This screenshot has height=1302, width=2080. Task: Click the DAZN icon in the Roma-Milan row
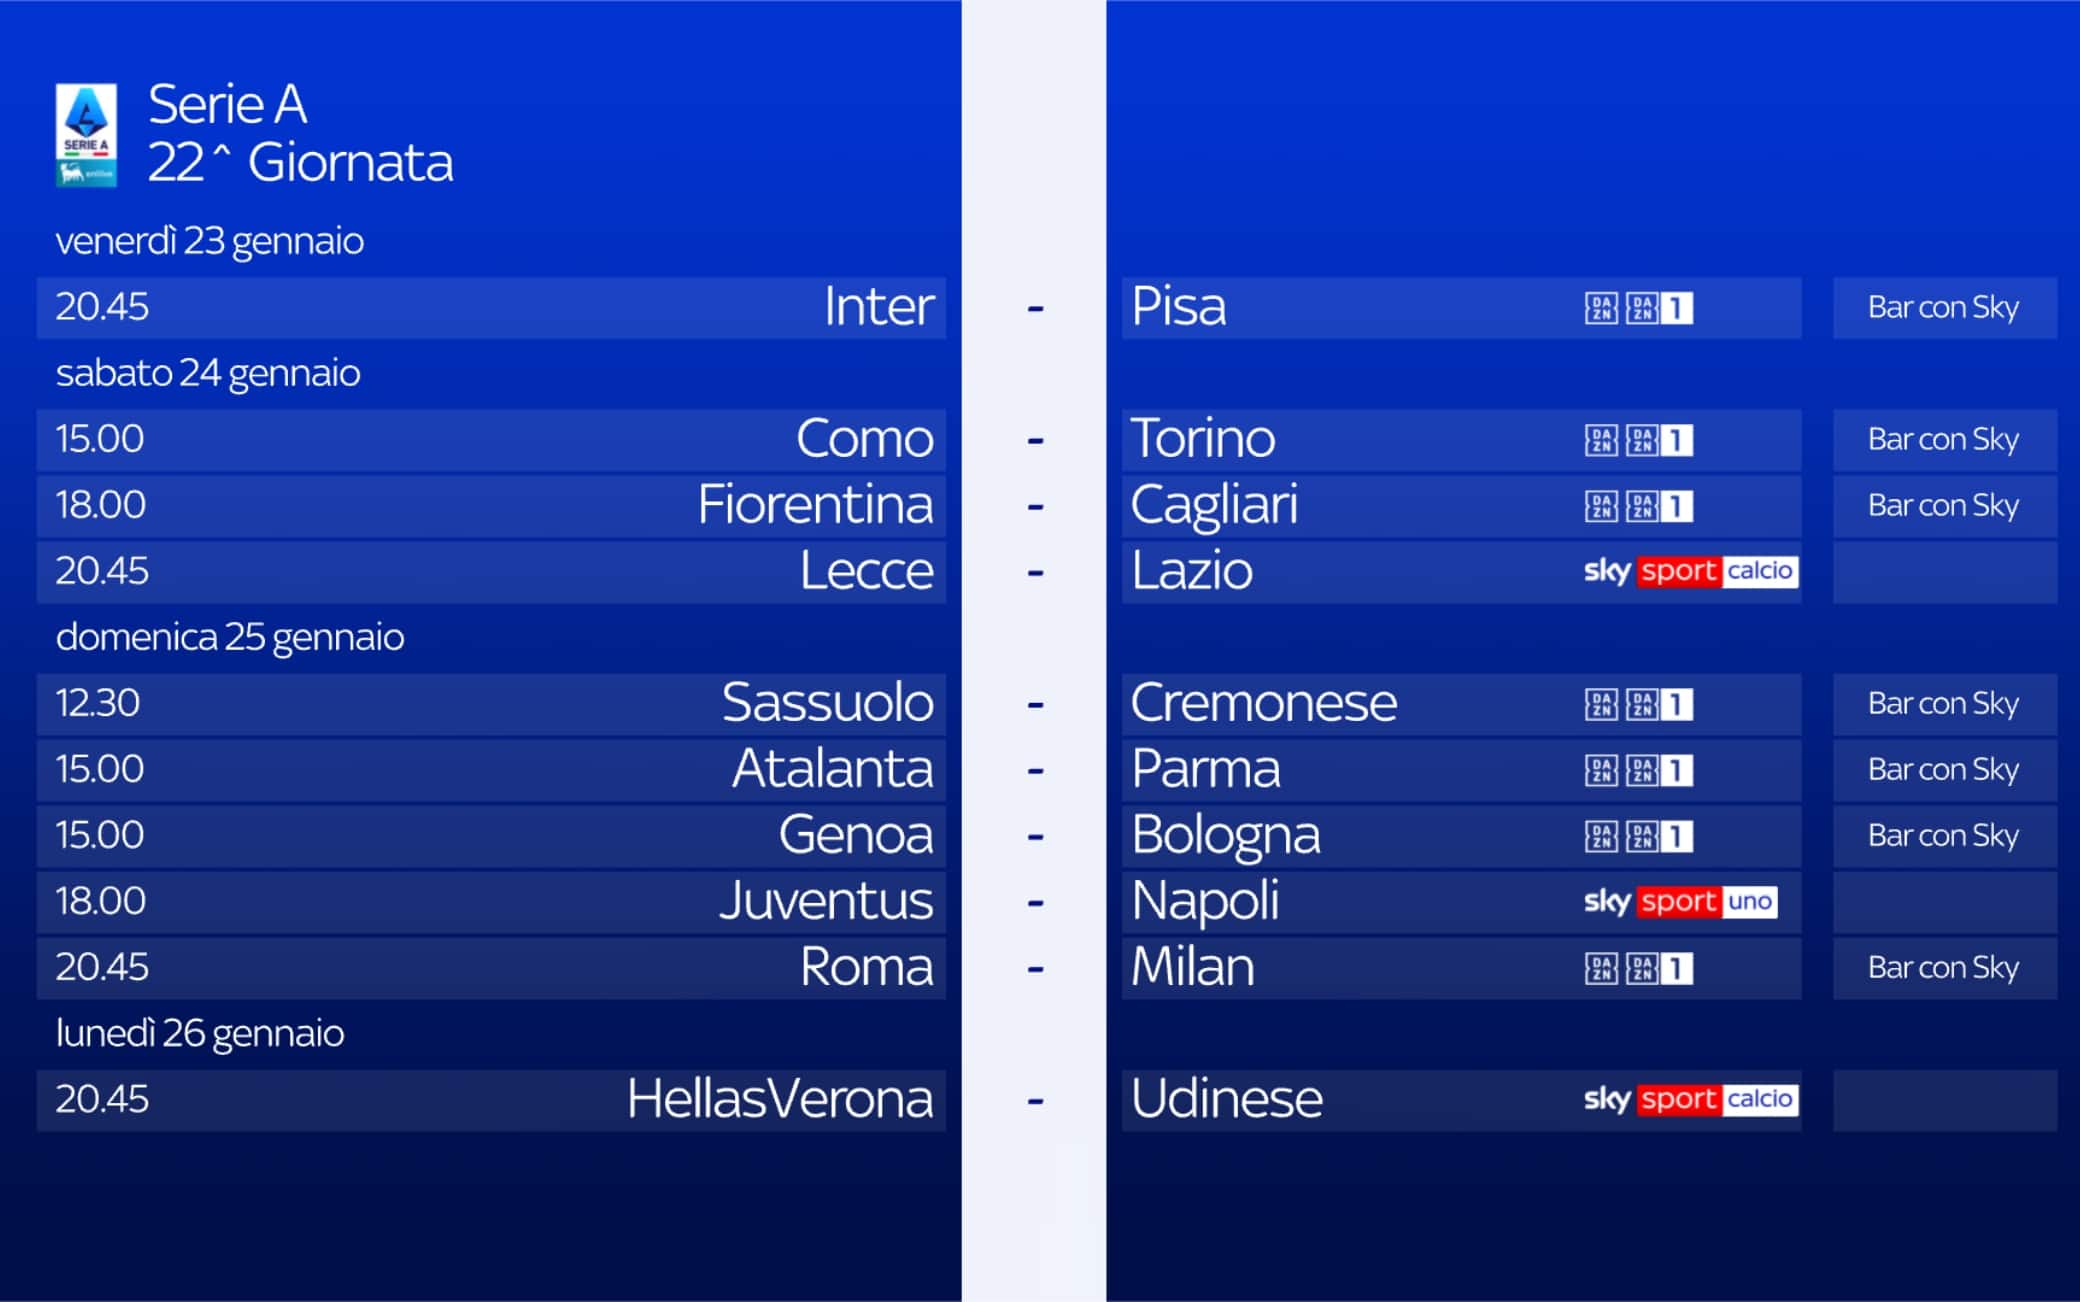click(1600, 968)
